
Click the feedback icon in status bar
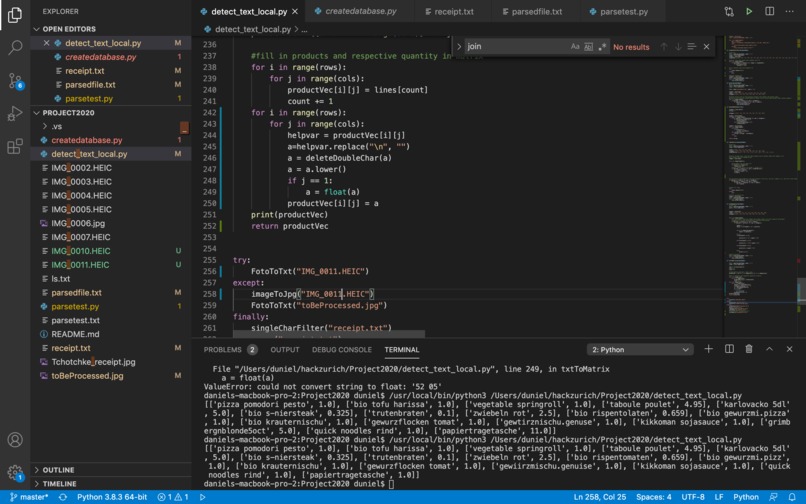773,497
